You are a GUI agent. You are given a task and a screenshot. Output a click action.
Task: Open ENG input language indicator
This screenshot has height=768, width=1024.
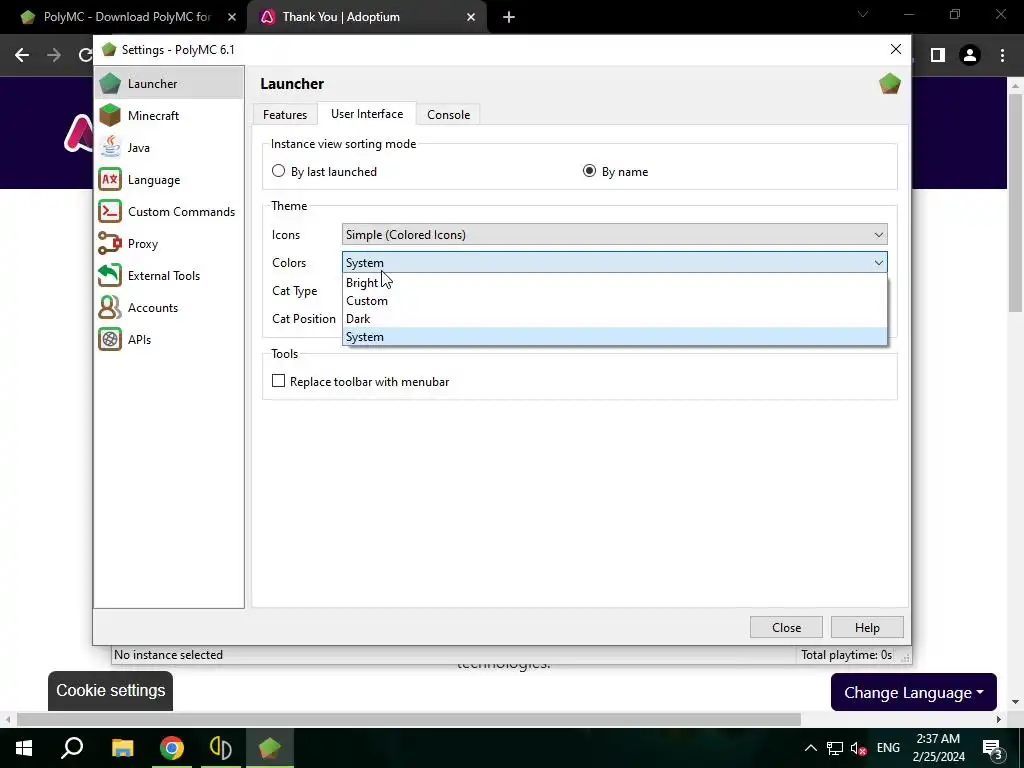(x=888, y=748)
